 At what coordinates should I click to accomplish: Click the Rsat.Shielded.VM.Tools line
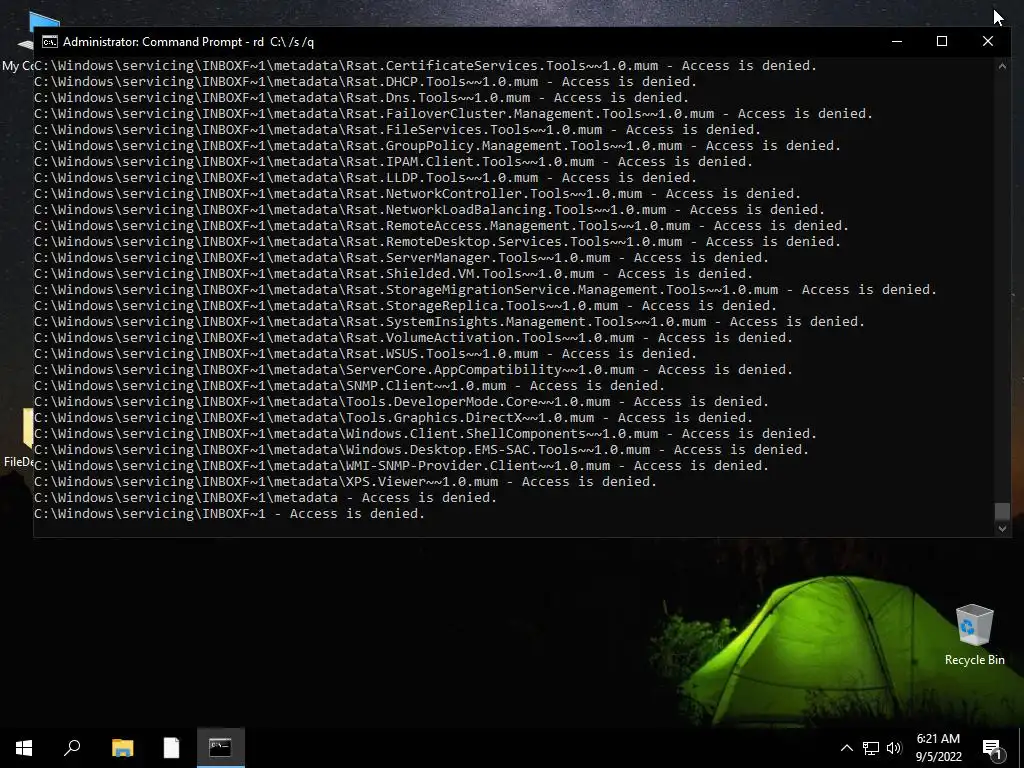point(394,274)
